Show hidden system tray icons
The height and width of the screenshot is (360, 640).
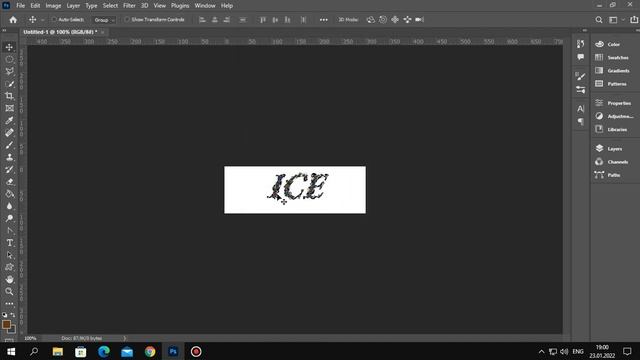[541, 351]
